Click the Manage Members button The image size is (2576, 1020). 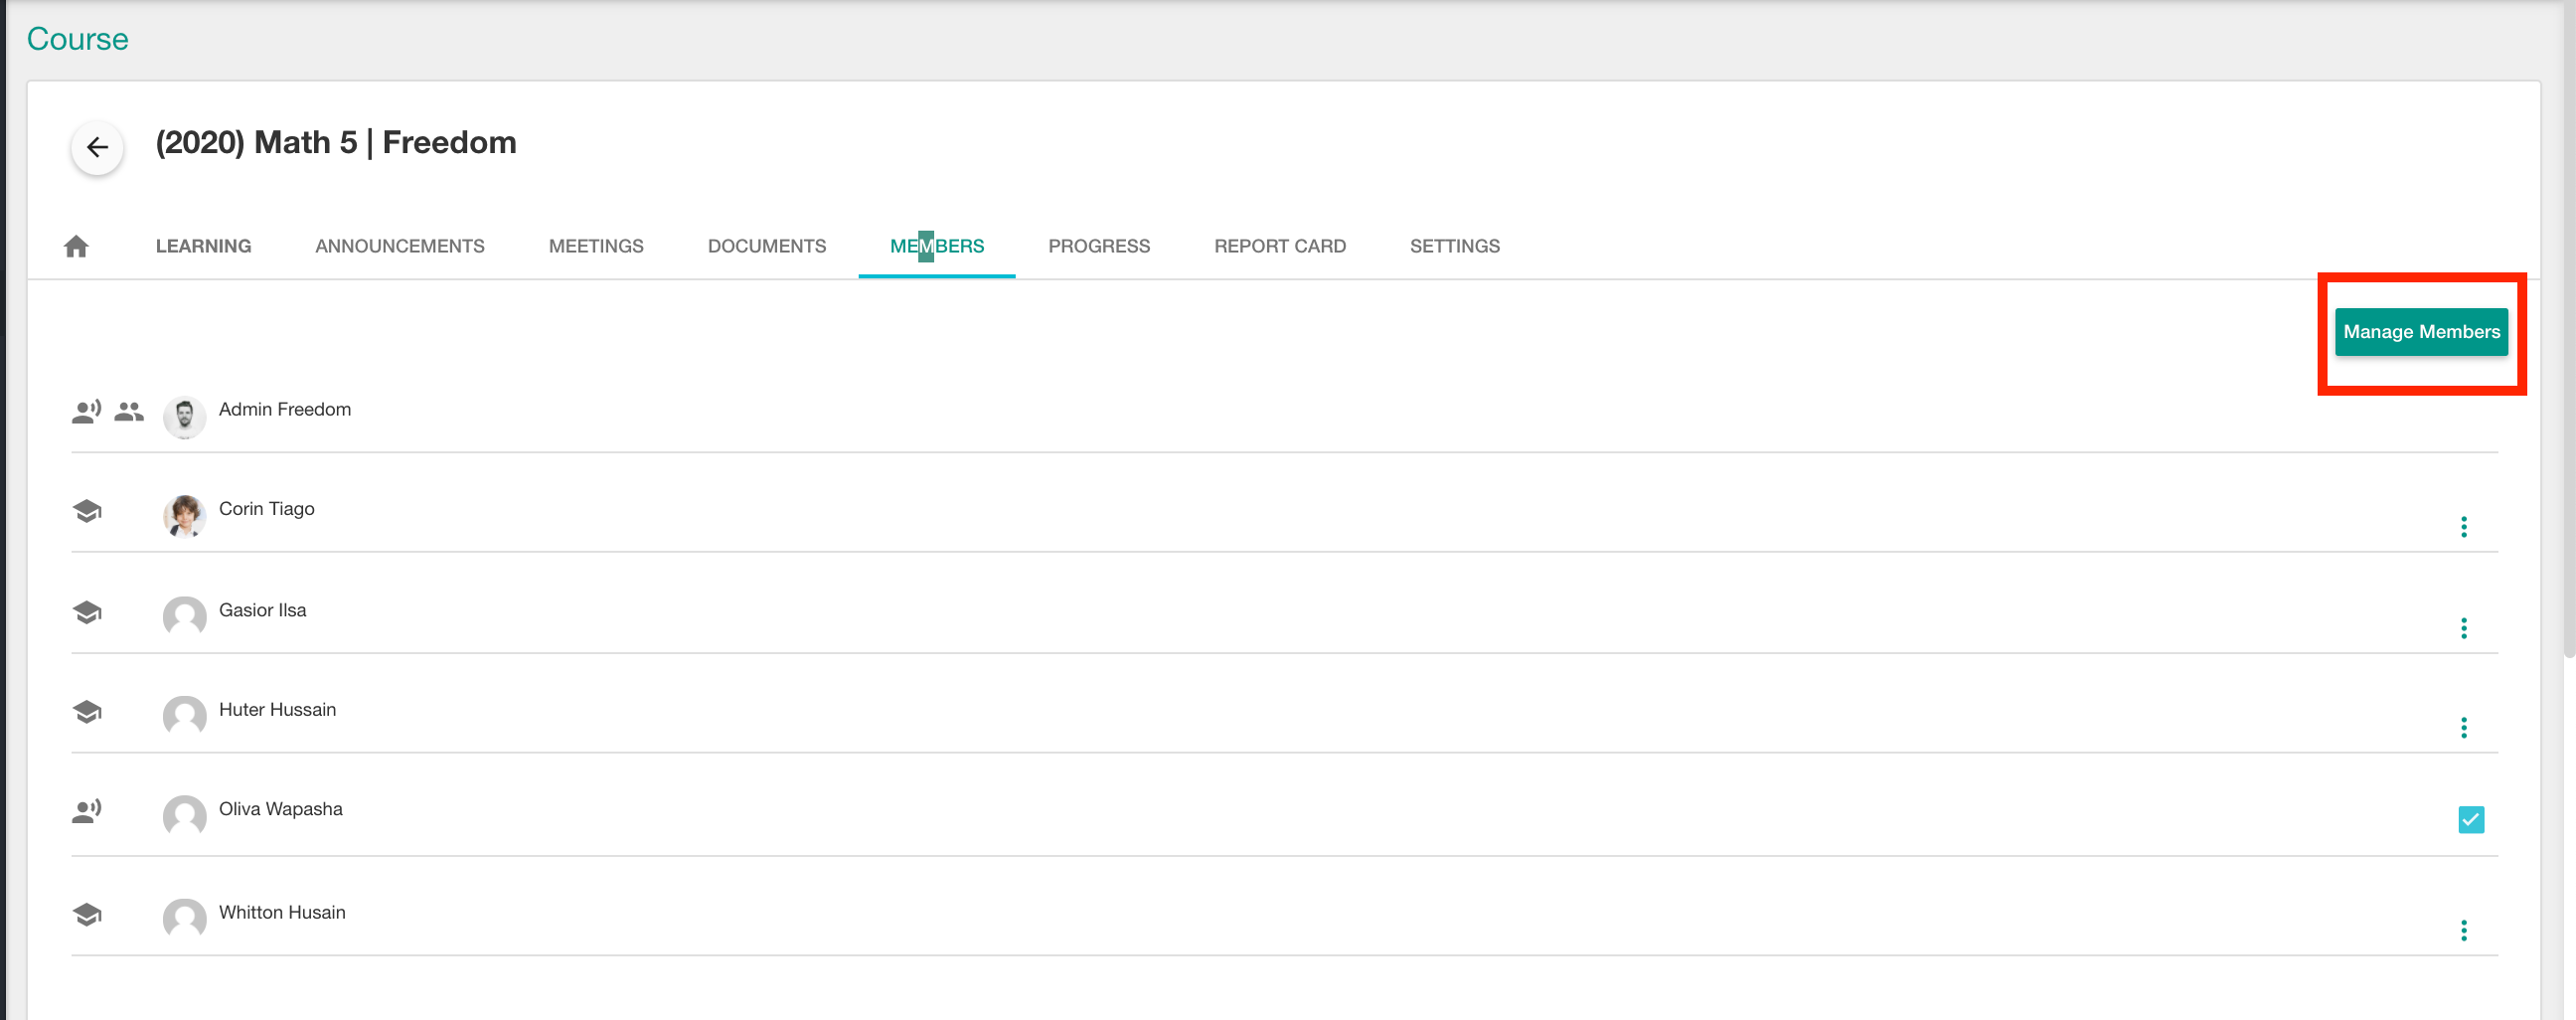point(2421,332)
